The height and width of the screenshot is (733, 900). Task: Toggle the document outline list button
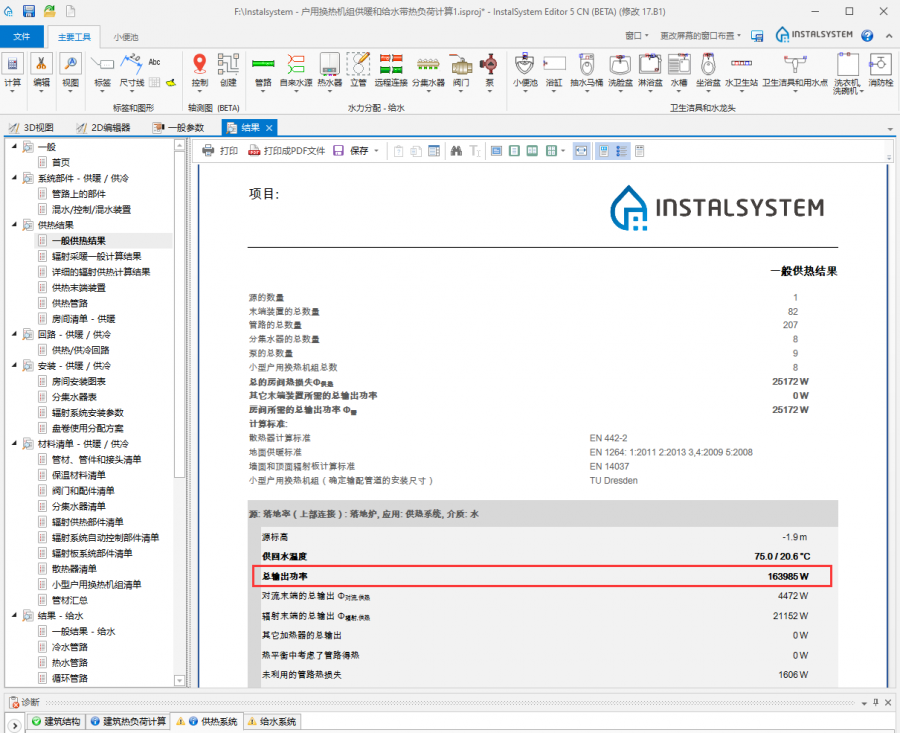(x=621, y=151)
